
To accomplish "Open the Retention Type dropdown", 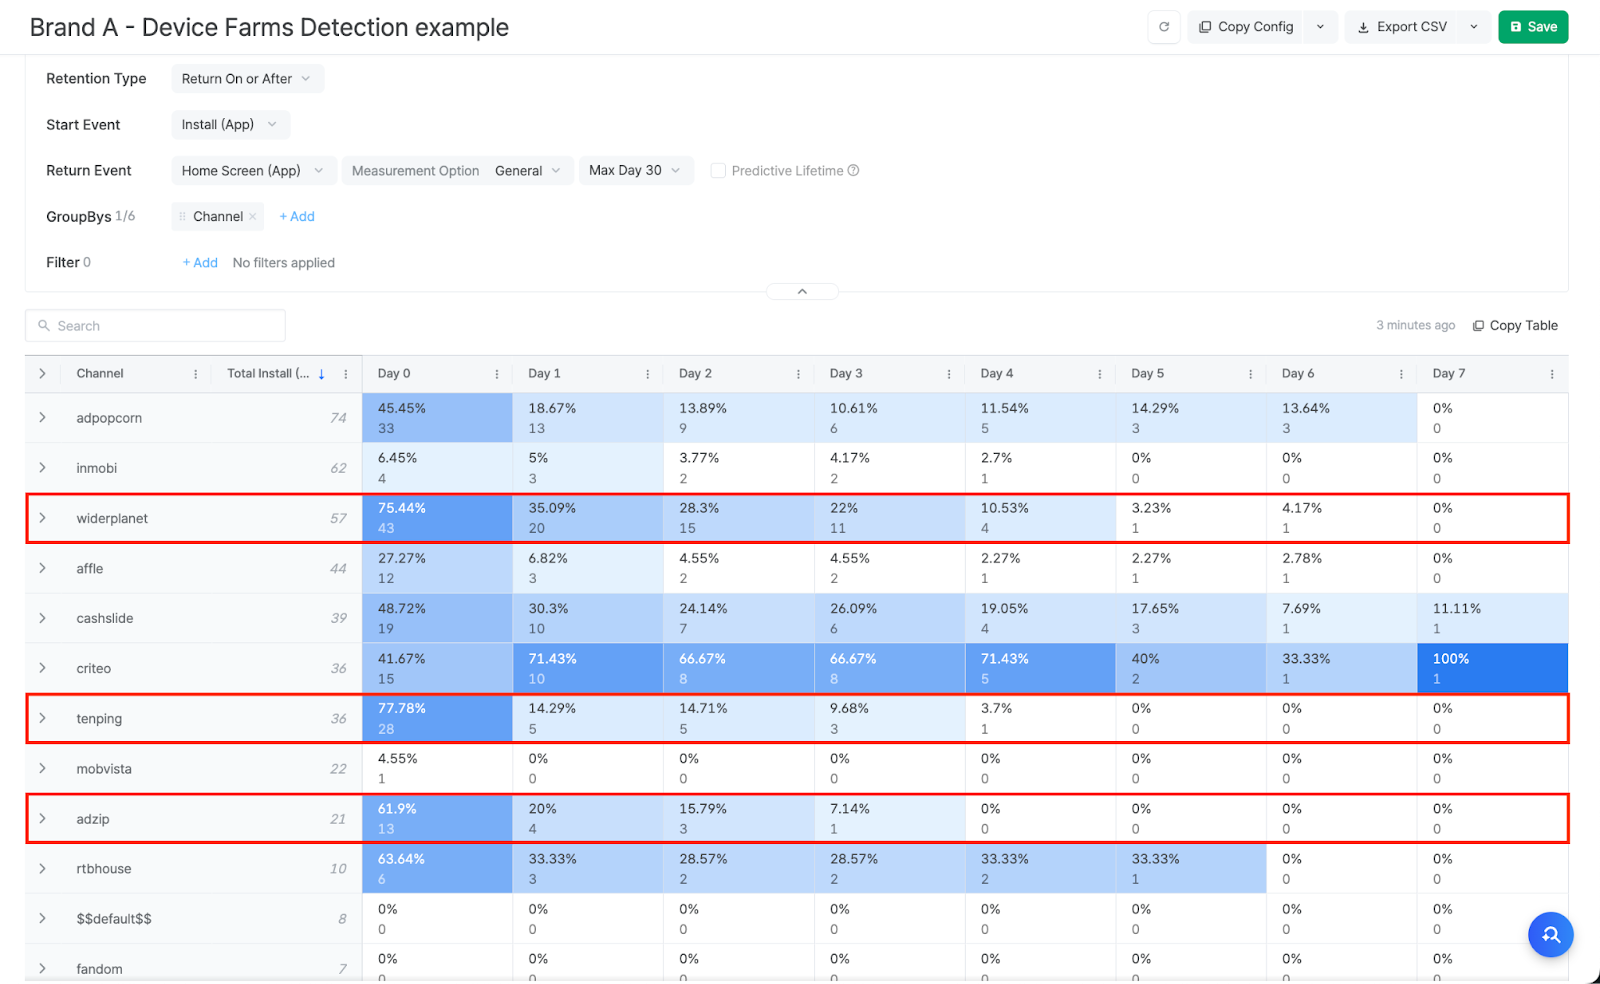I will 247,79.
